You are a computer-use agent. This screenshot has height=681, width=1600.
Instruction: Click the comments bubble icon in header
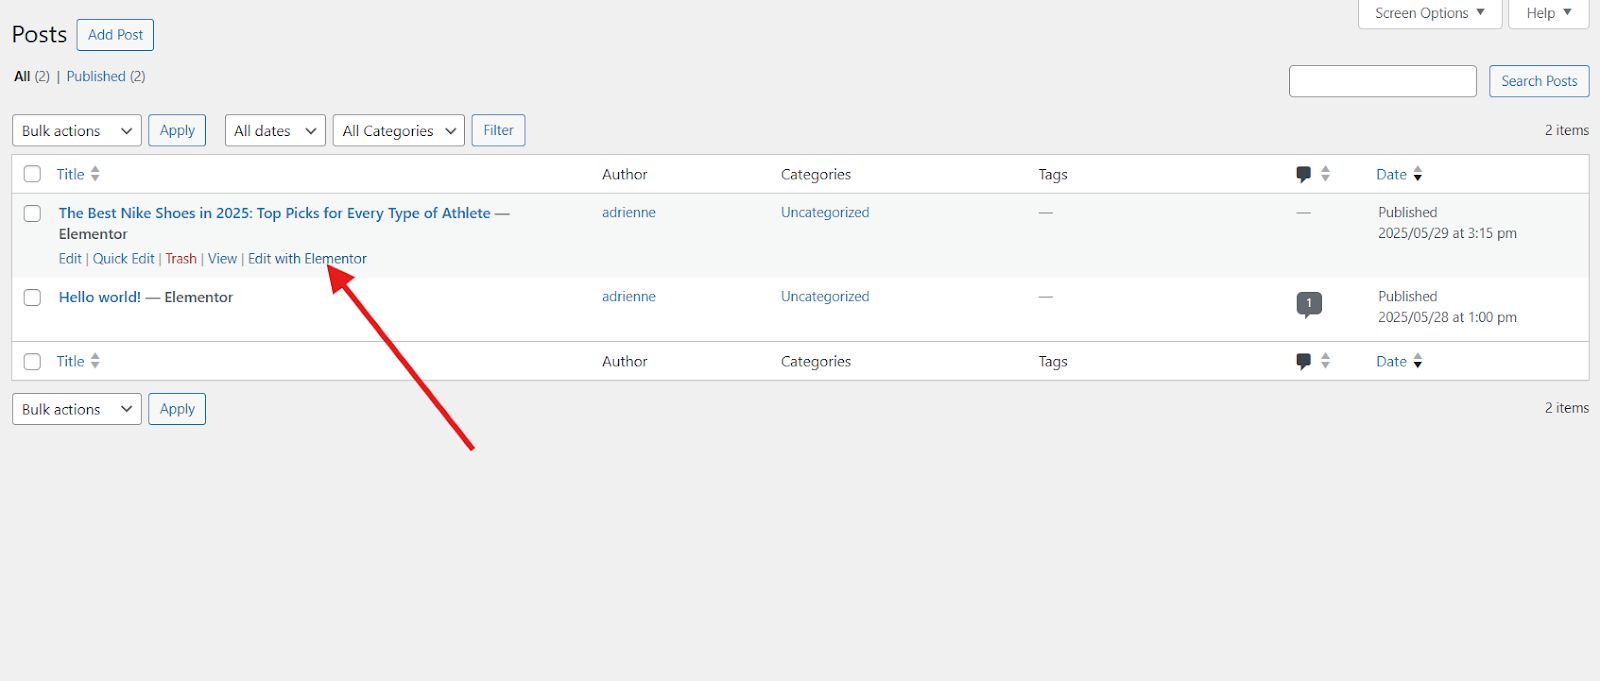coord(1303,174)
